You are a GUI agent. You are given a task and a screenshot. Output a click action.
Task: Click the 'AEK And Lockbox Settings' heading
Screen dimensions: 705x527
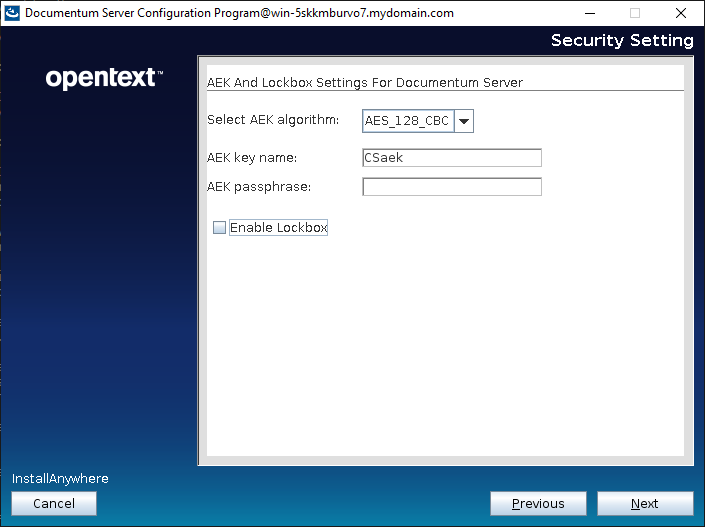click(364, 82)
